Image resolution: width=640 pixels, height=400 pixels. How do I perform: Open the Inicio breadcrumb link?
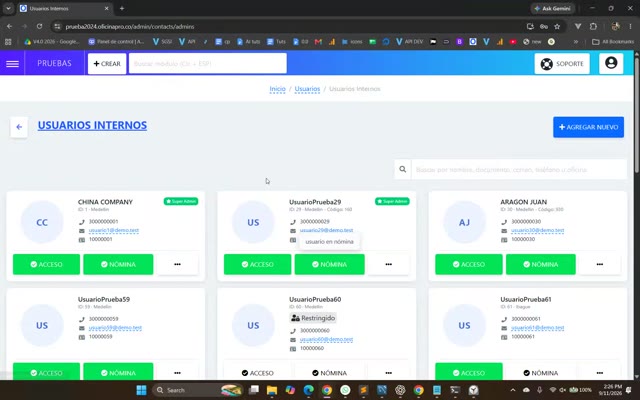(278, 89)
